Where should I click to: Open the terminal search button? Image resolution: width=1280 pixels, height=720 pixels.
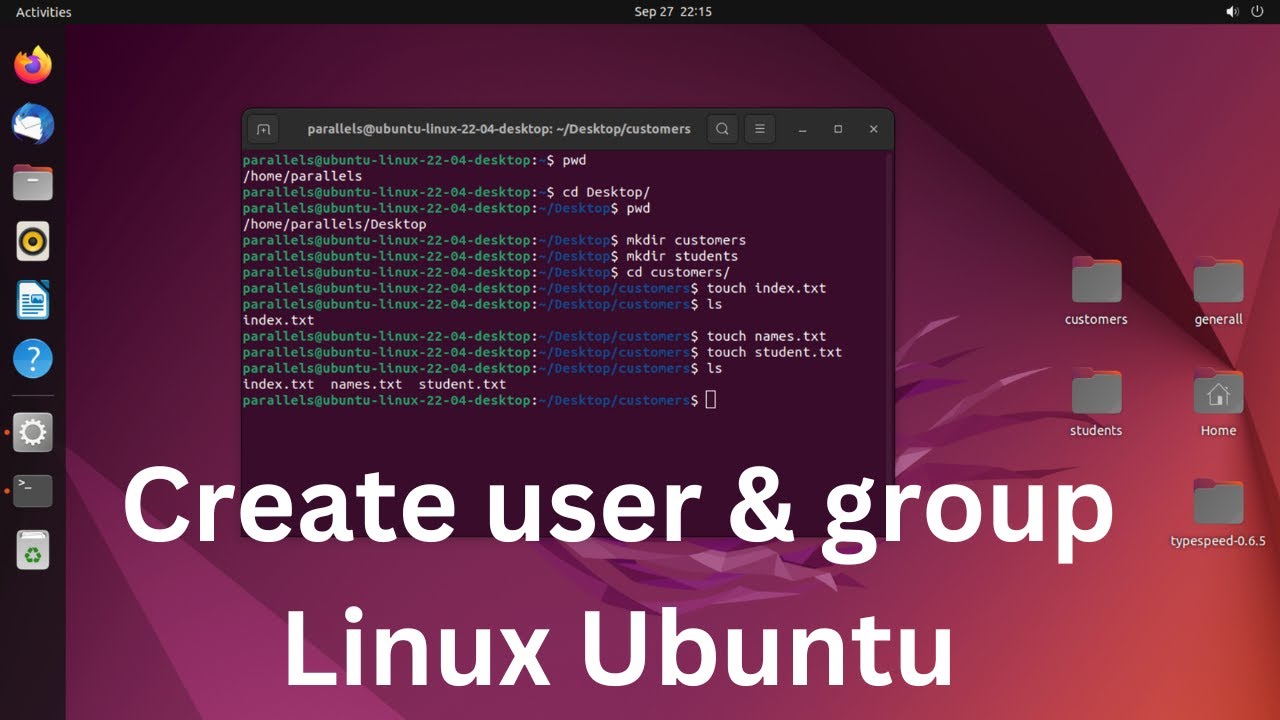tap(722, 129)
